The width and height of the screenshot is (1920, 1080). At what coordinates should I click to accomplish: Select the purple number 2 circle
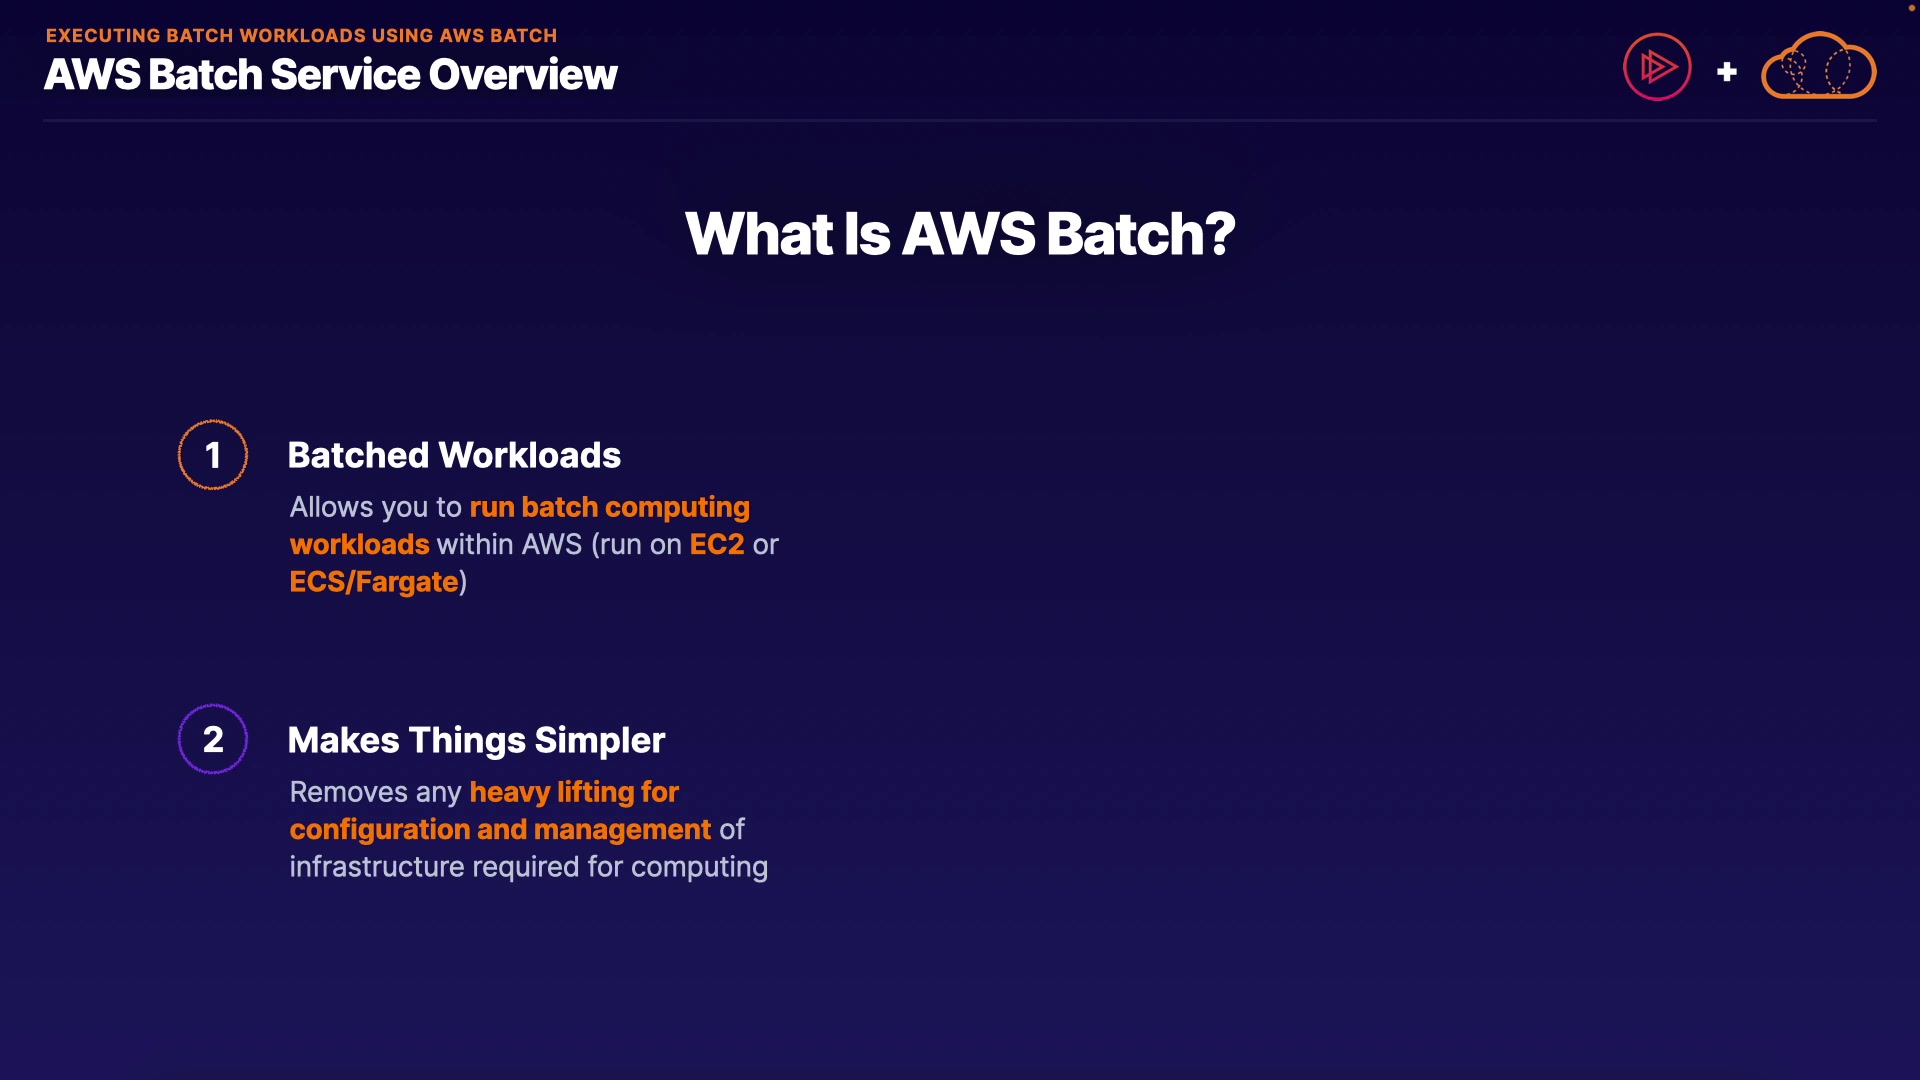(213, 739)
